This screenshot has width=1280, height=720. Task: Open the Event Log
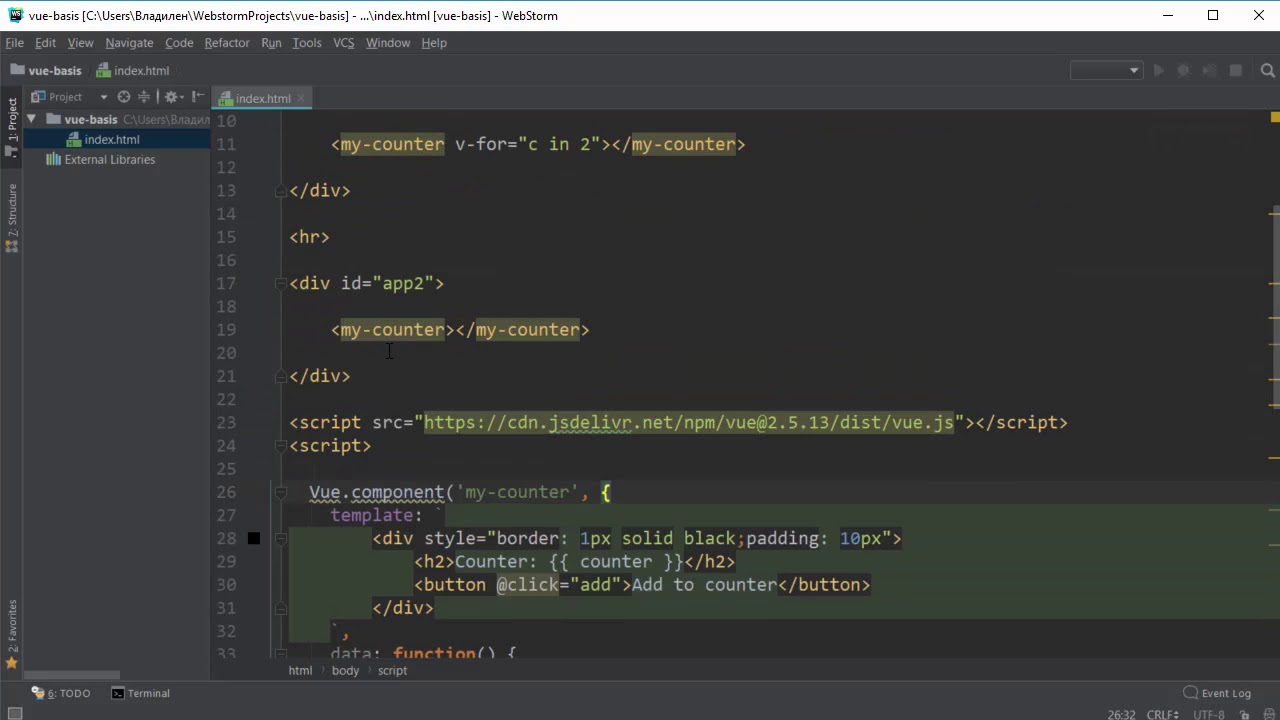pos(1217,693)
